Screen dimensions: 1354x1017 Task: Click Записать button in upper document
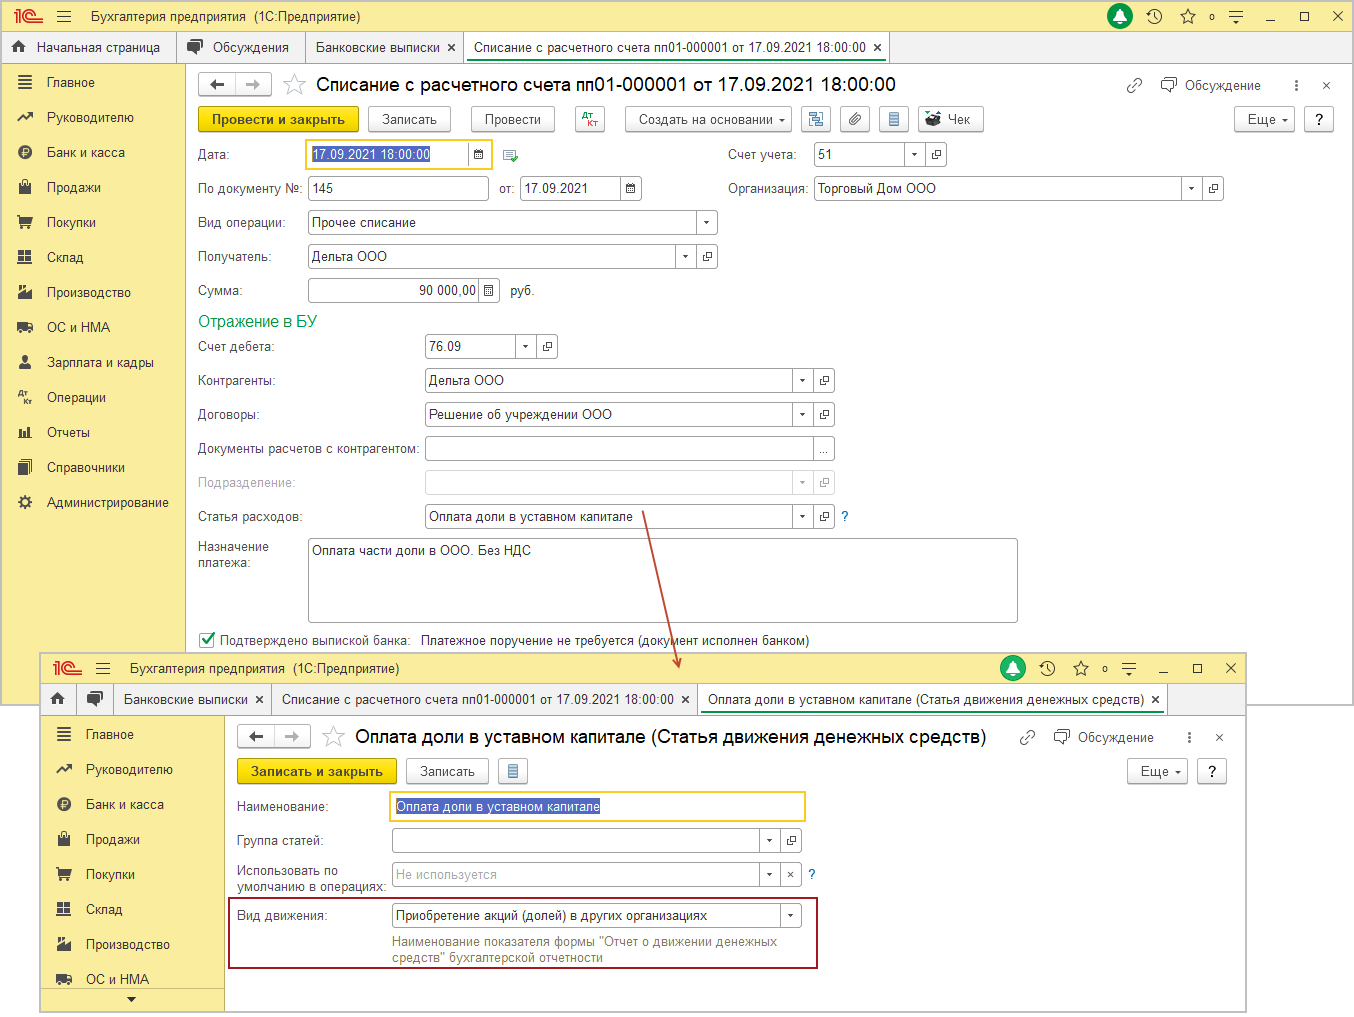(x=409, y=119)
